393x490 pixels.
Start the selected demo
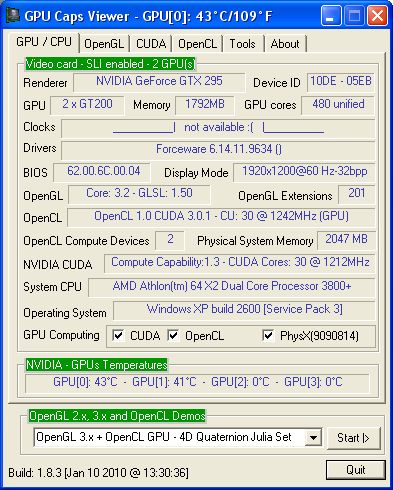click(x=353, y=438)
